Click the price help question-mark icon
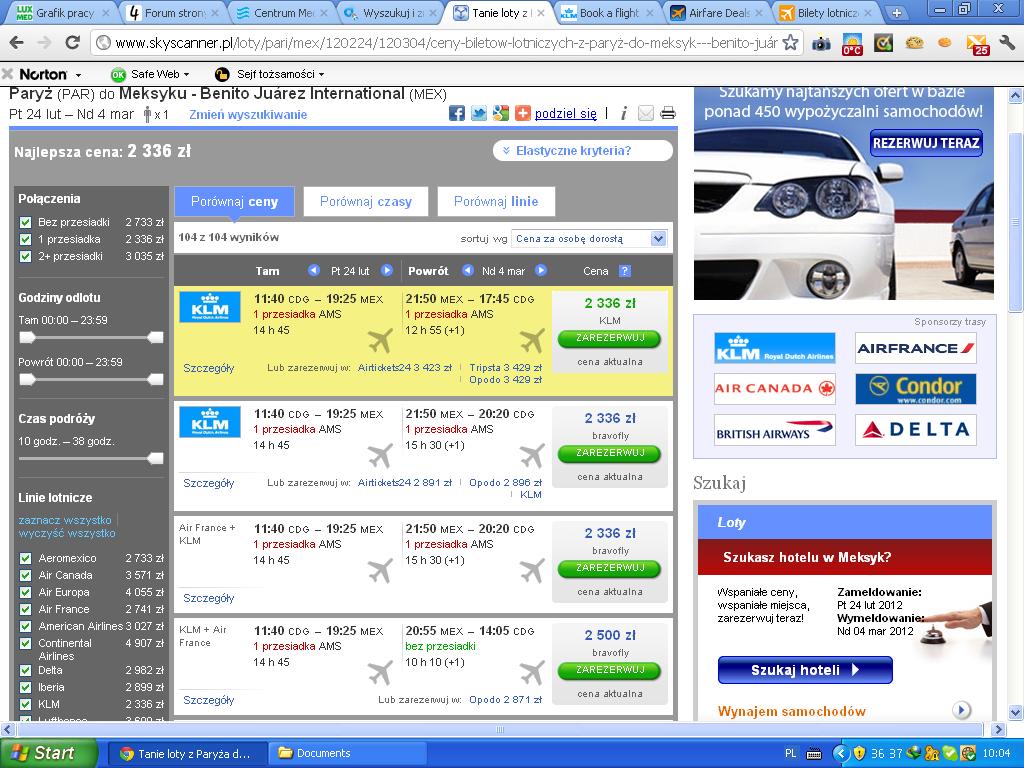The width and height of the screenshot is (1024, 768). pyautogui.click(x=625, y=271)
